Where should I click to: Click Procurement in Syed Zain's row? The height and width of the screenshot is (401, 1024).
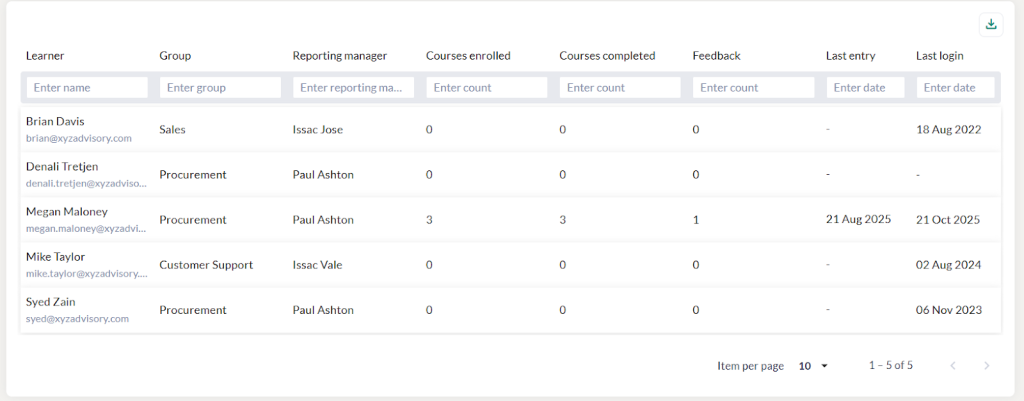click(193, 310)
